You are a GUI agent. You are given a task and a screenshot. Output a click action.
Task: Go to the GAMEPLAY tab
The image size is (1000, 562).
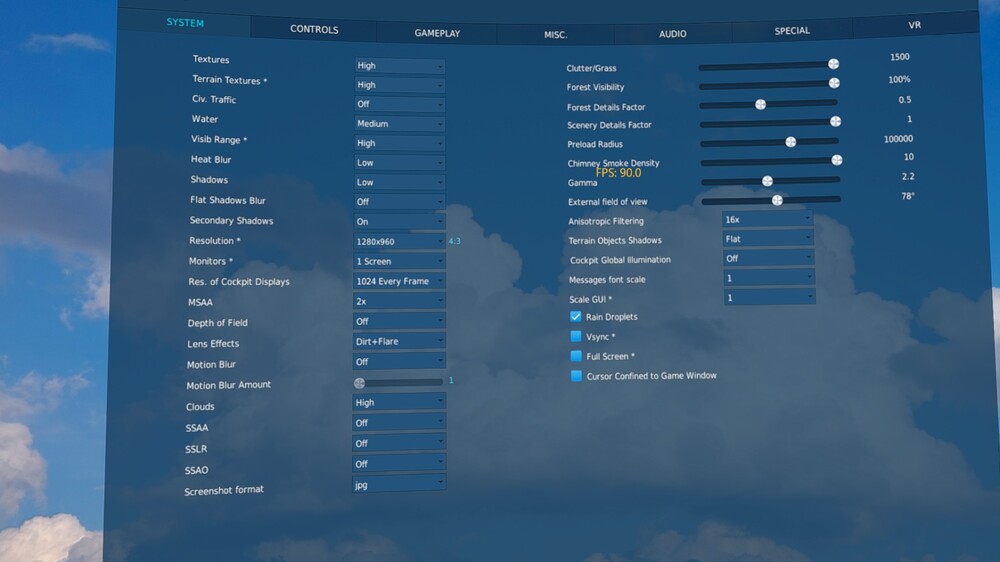(x=437, y=33)
